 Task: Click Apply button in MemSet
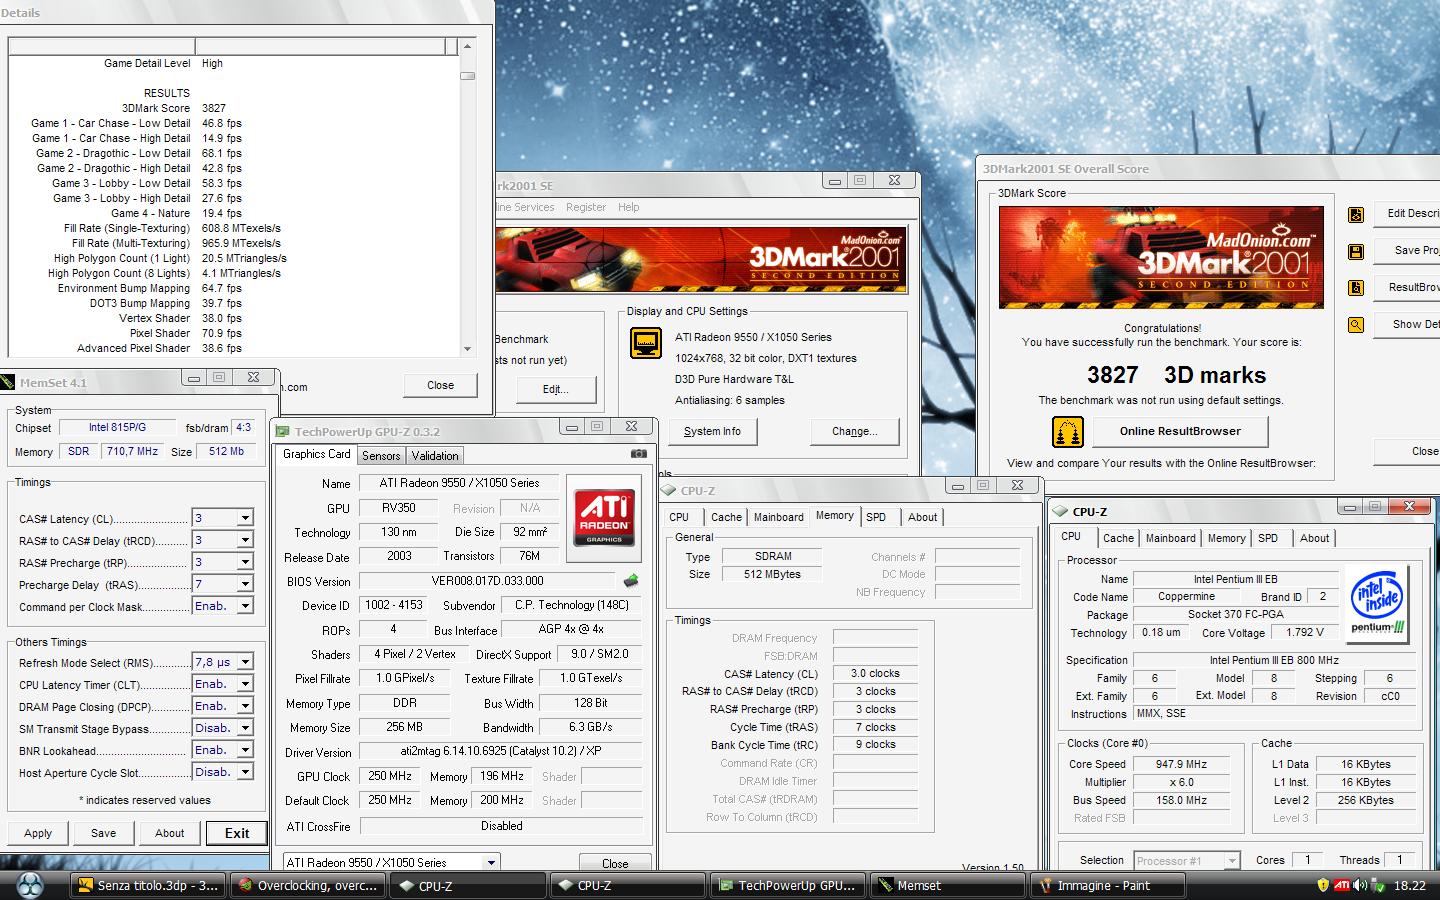pyautogui.click(x=38, y=833)
